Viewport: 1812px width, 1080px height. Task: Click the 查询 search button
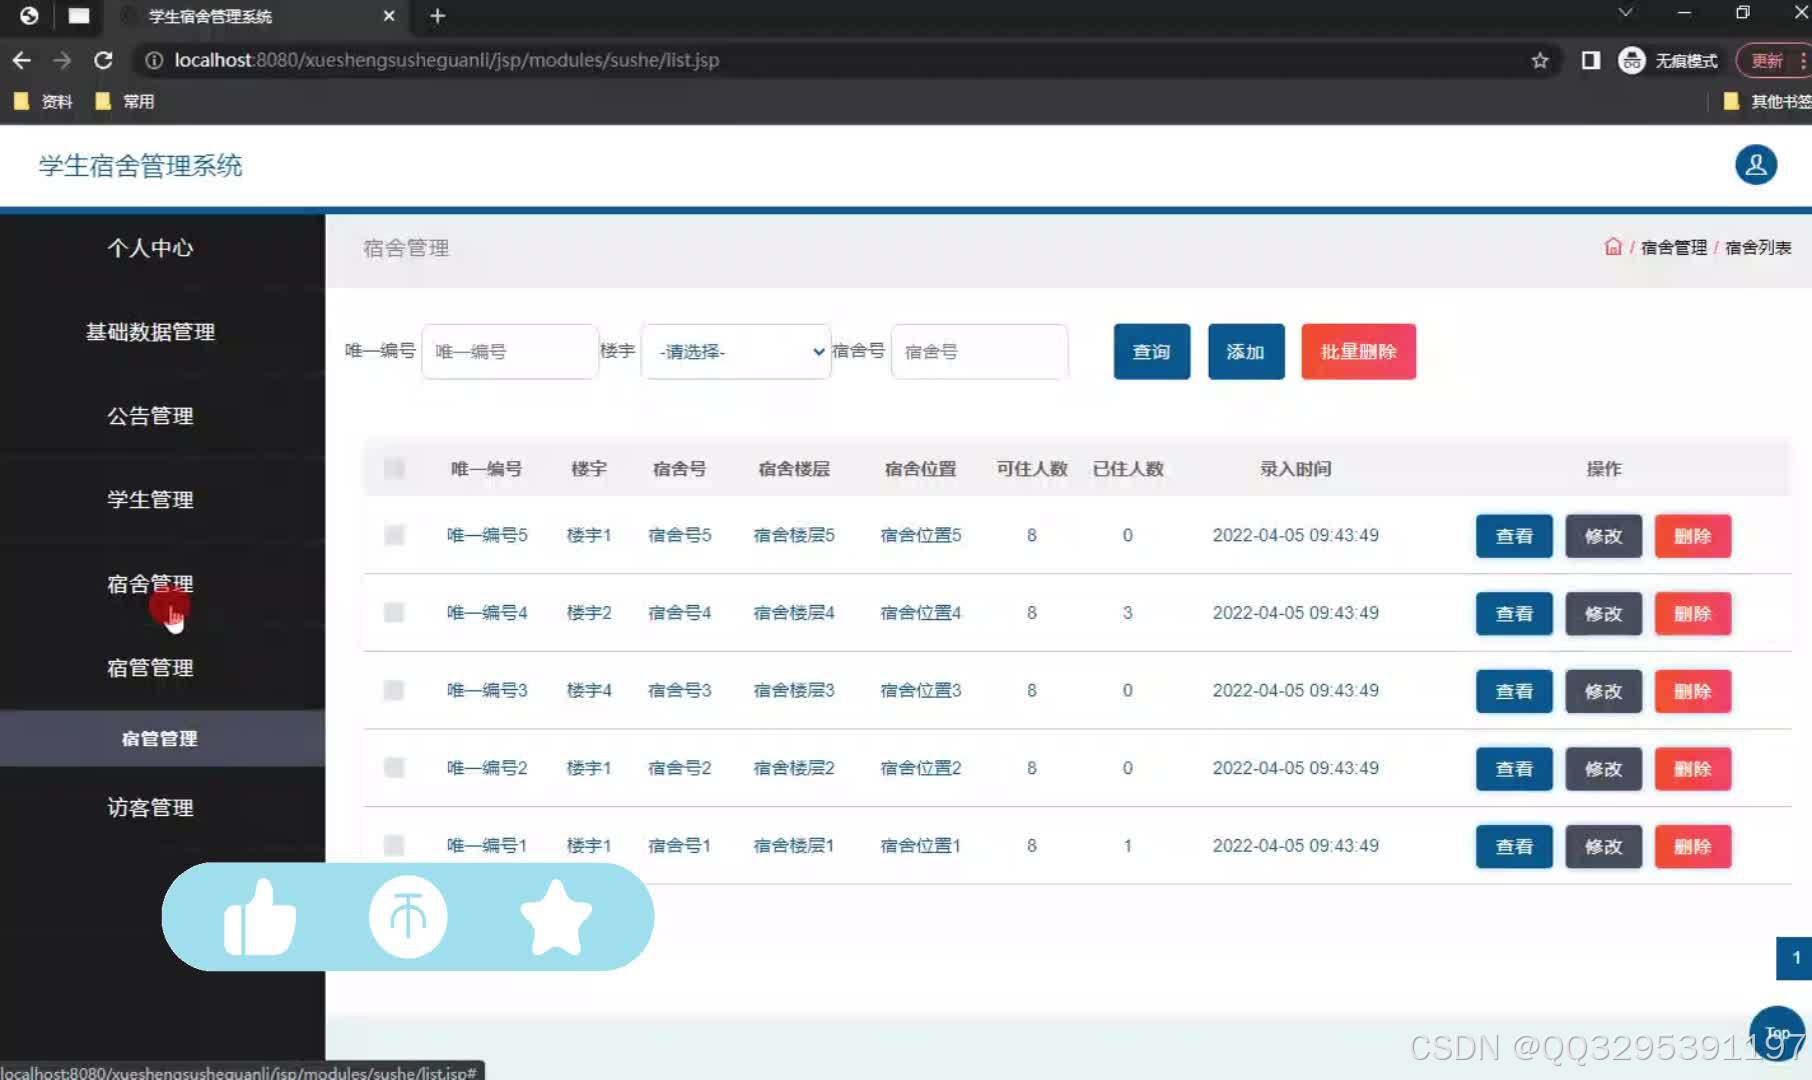pos(1151,351)
